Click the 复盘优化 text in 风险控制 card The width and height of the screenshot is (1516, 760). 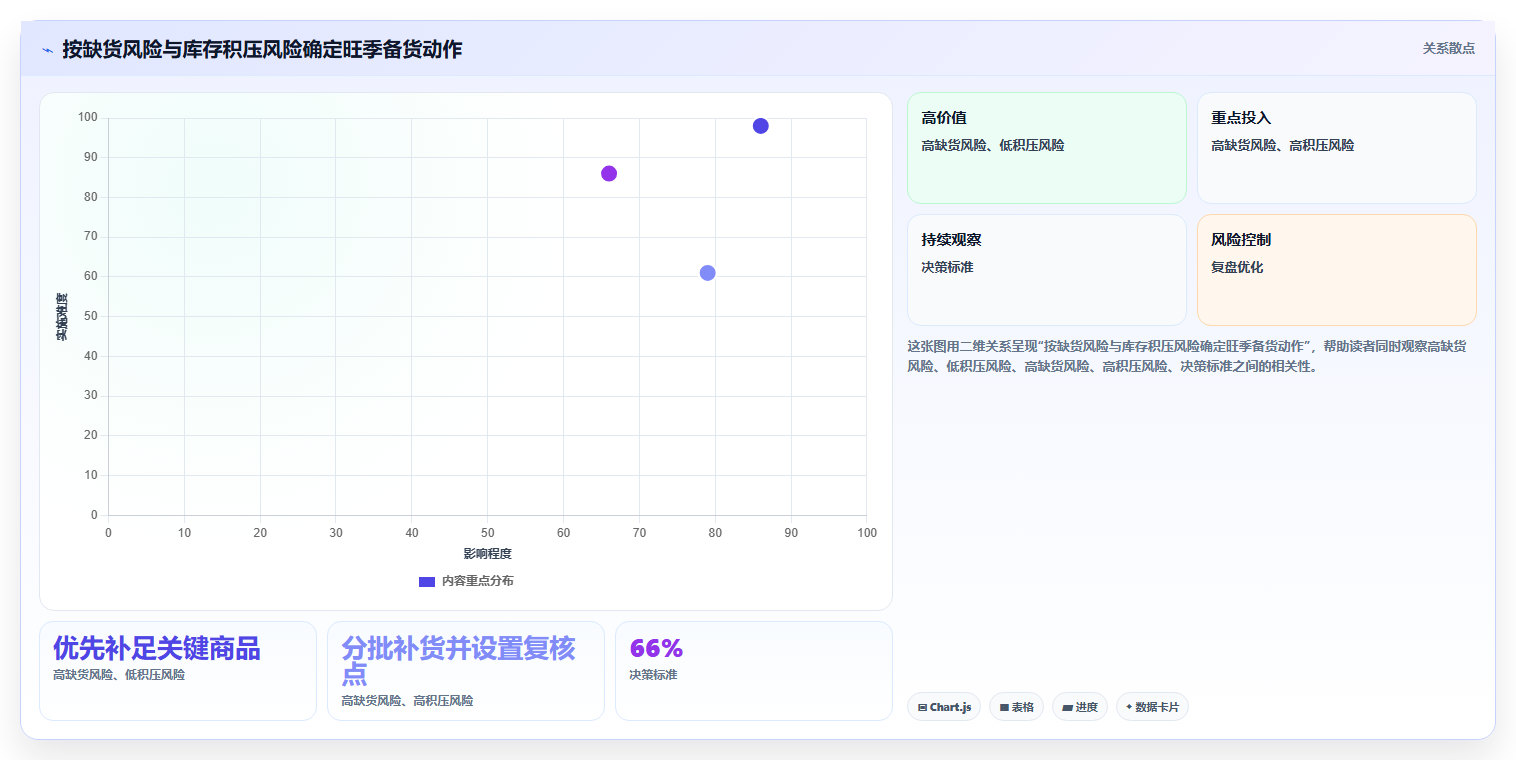[x=1237, y=268]
